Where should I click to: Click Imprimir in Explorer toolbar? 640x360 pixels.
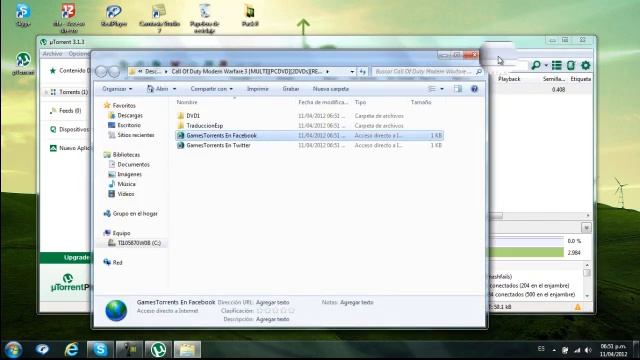(x=258, y=89)
